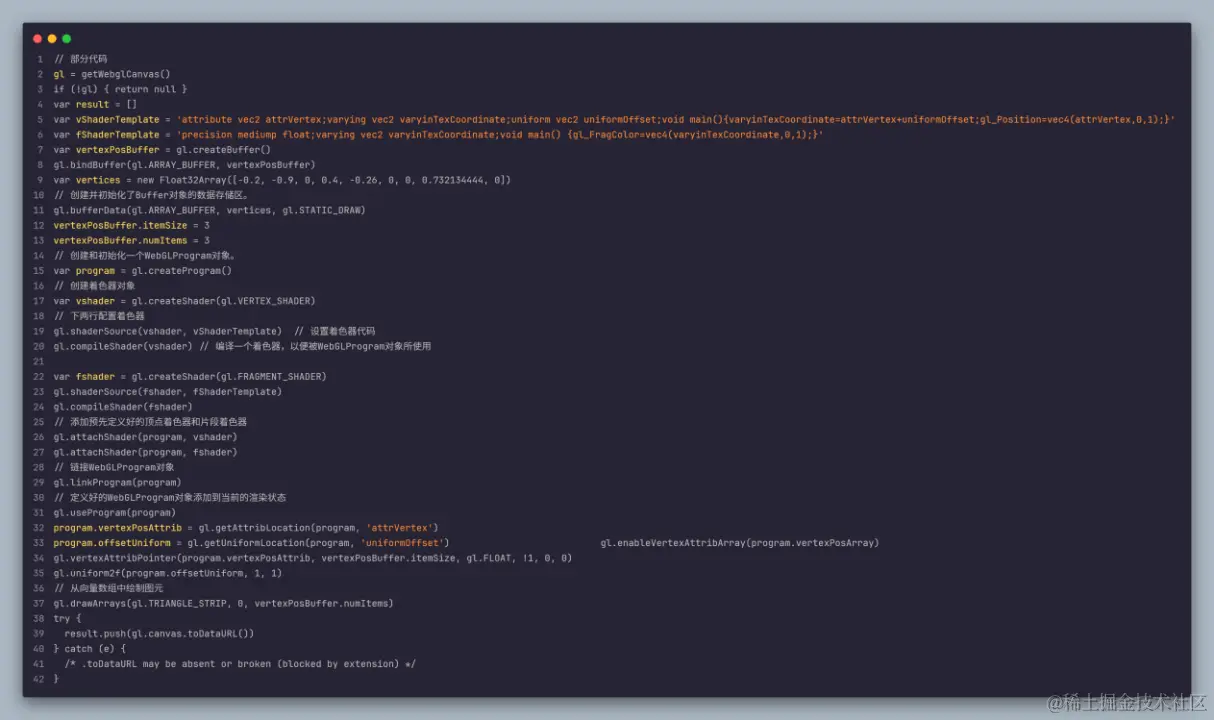Click 'var vertexPosBuffer = gl.createBuffer()'
Image resolution: width=1214 pixels, height=720 pixels.
162,150
